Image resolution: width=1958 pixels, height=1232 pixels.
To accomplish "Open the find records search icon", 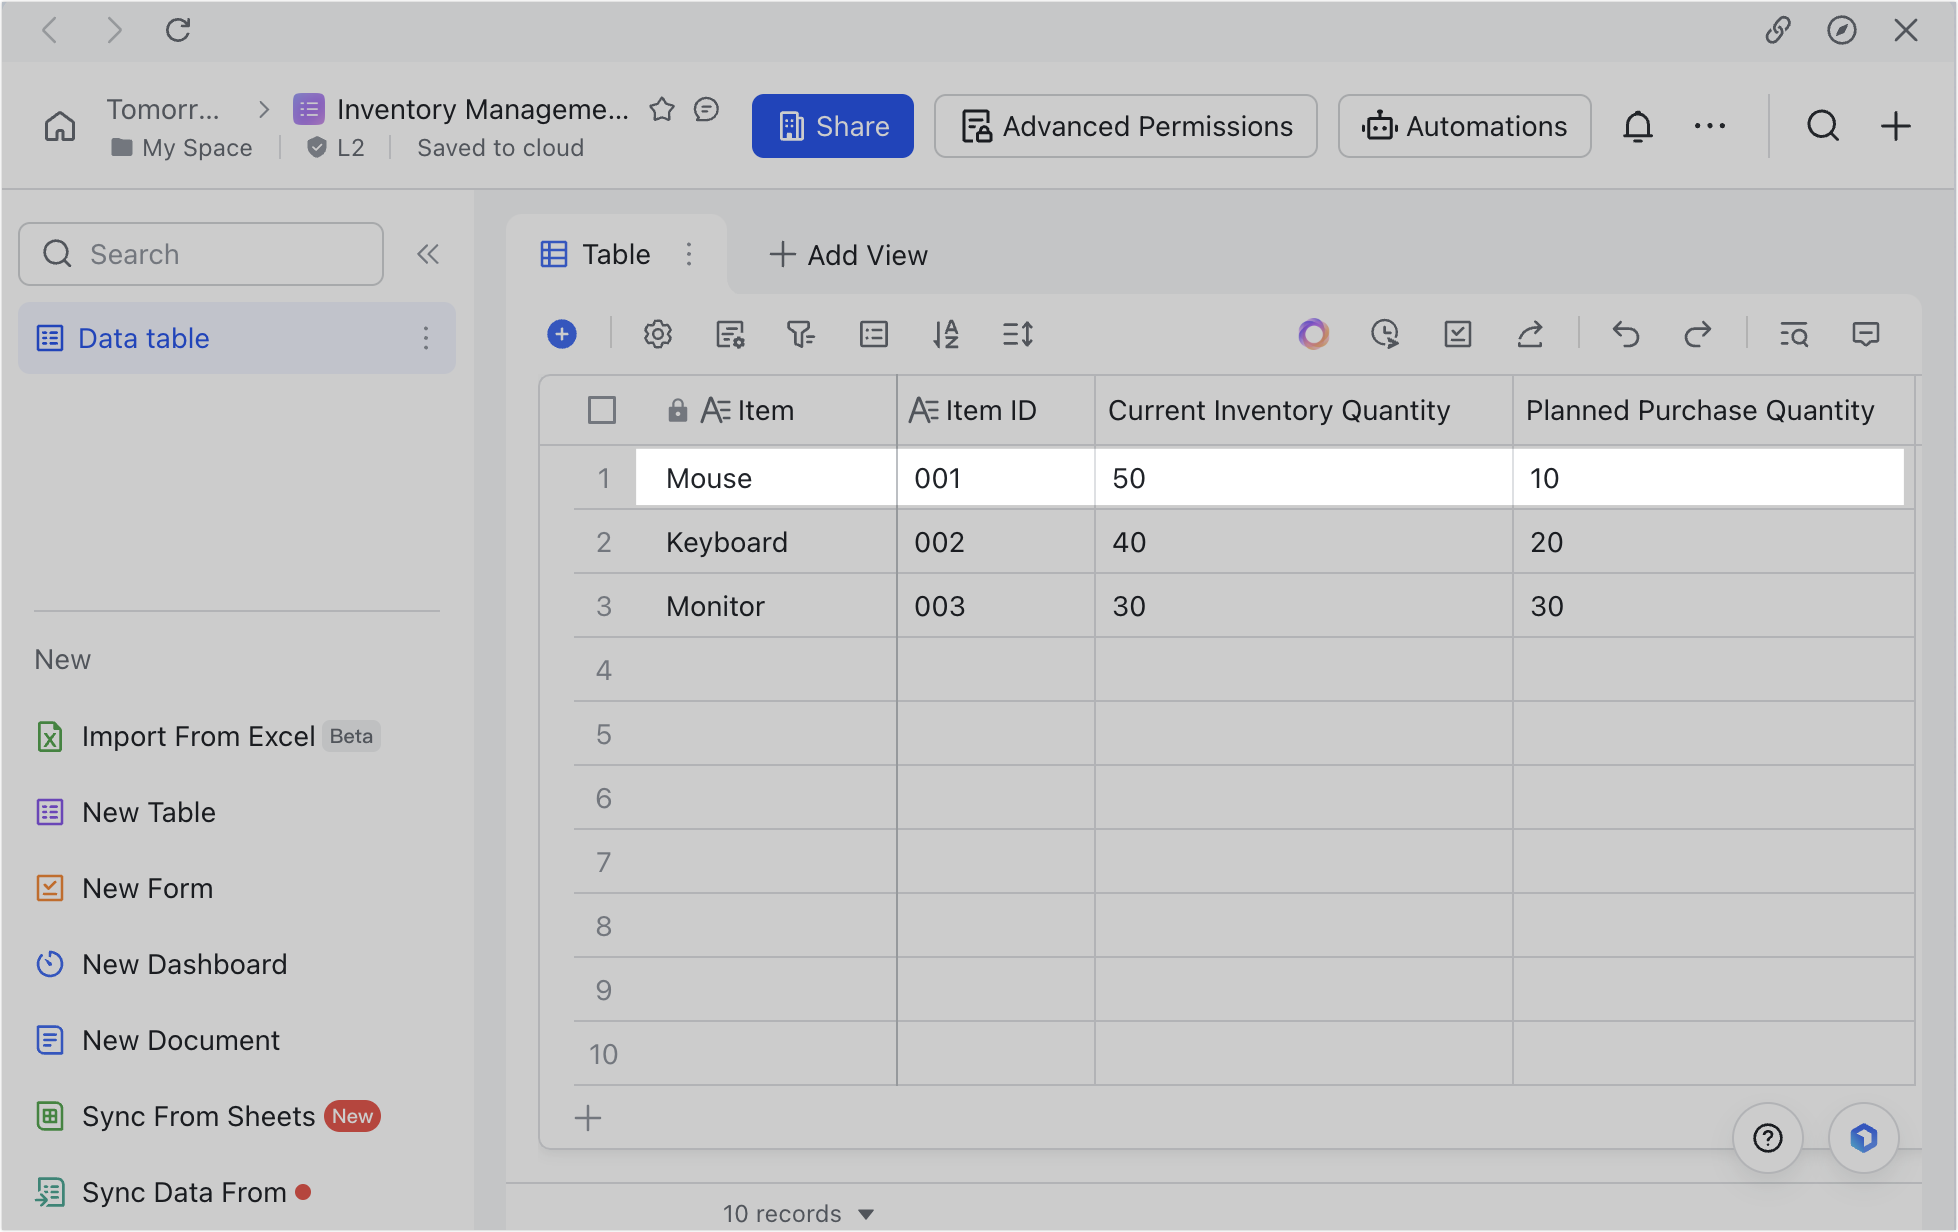I will point(1794,334).
